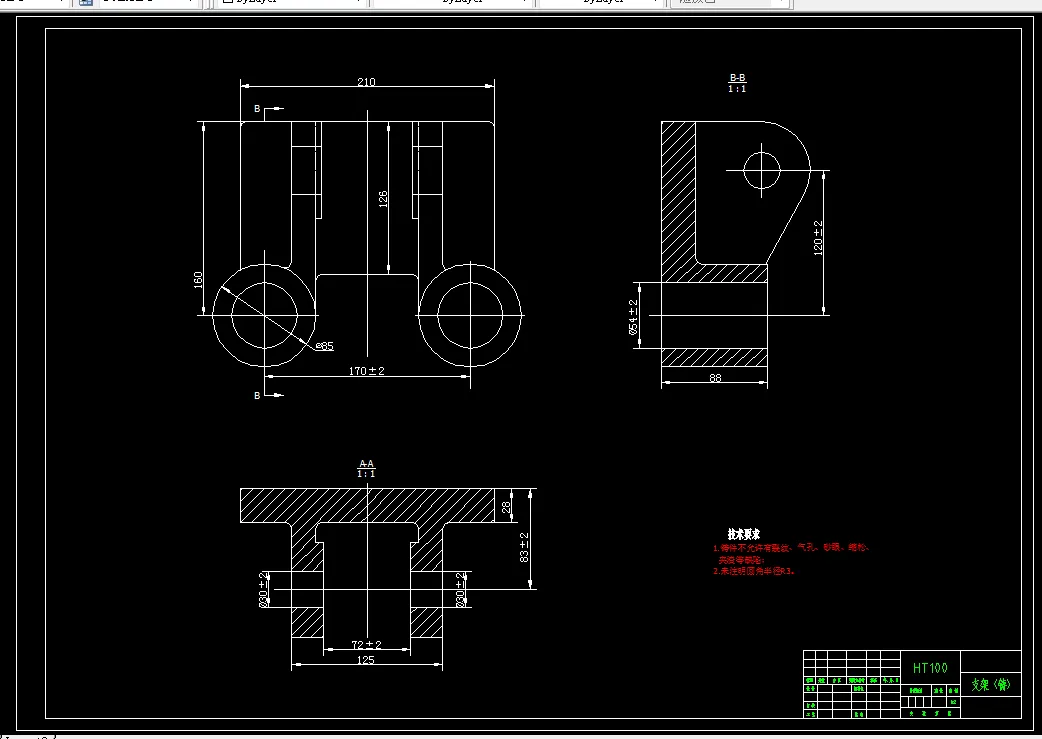Click the lower B section marker
This screenshot has height=739, width=1042.
[x=257, y=395]
